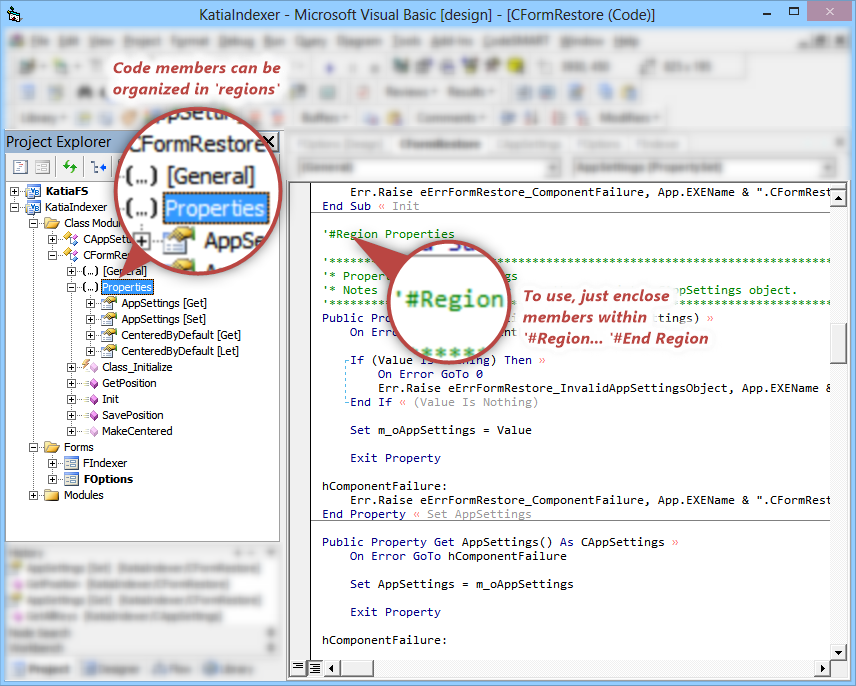Select the KatiaIndexer project label
Screen dimensions: 856x686
76,207
